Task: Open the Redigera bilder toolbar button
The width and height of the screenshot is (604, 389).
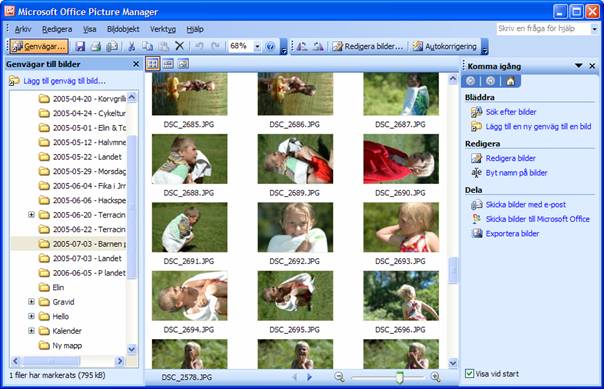Action: click(367, 46)
